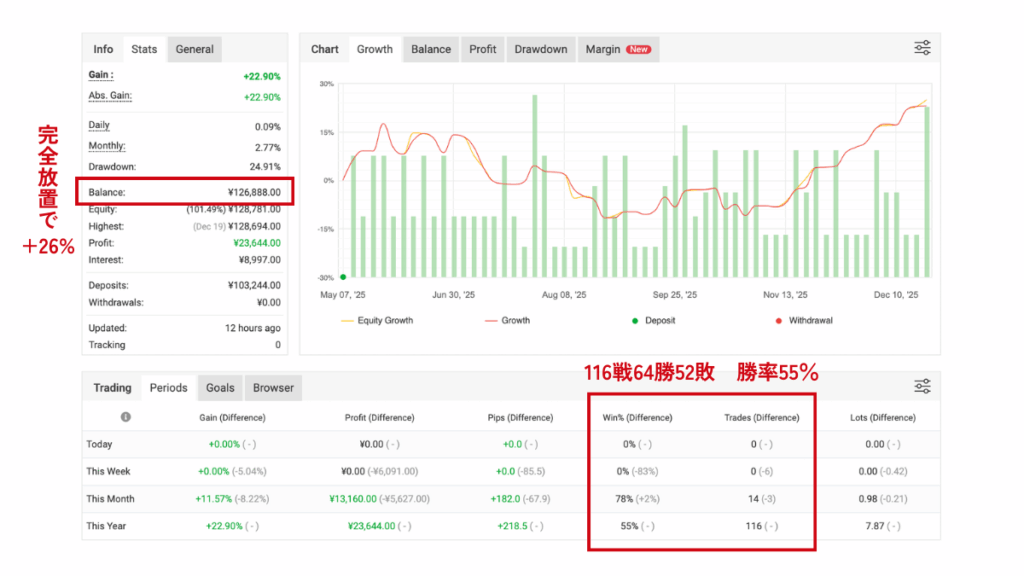Open settings sliders icon above periods table
This screenshot has height=576, width=1024.
coord(922,386)
